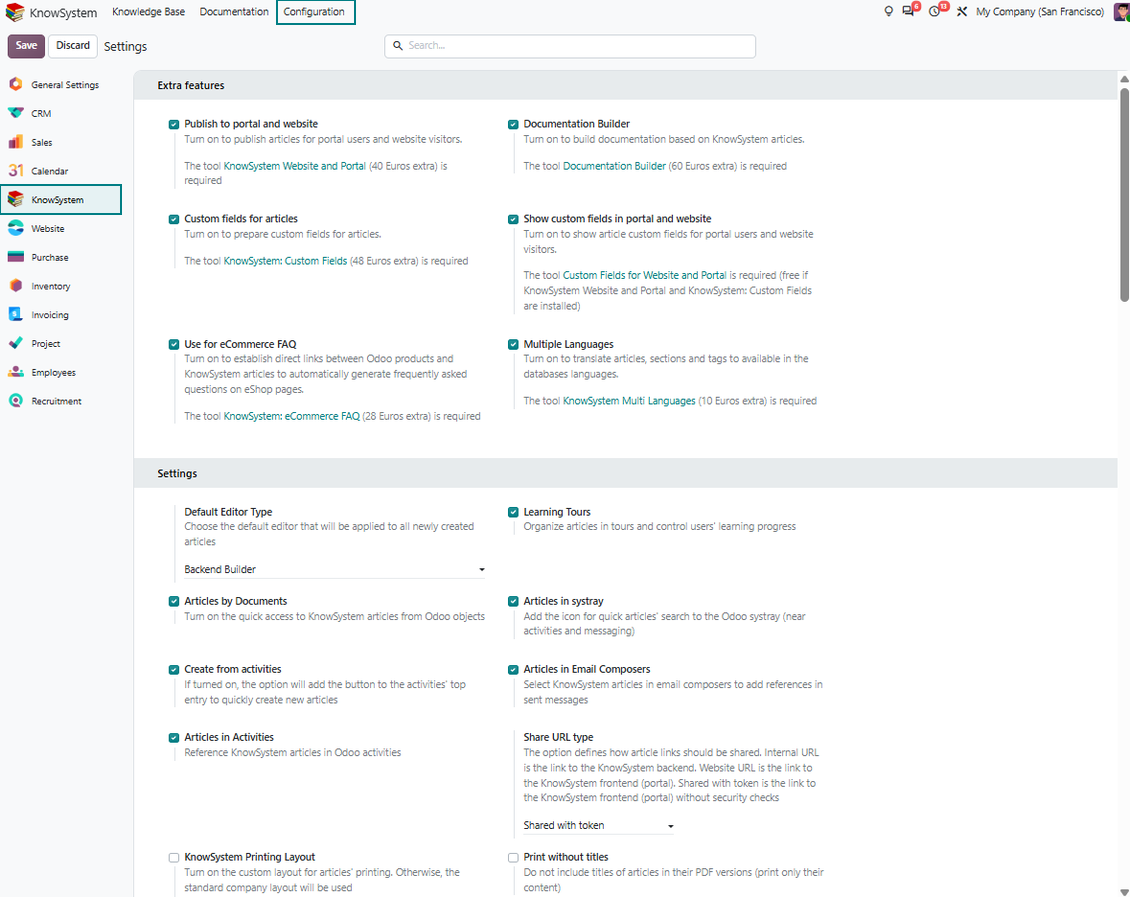
Task: Select KnowSystem in the settings sidebar
Action: [x=61, y=200]
